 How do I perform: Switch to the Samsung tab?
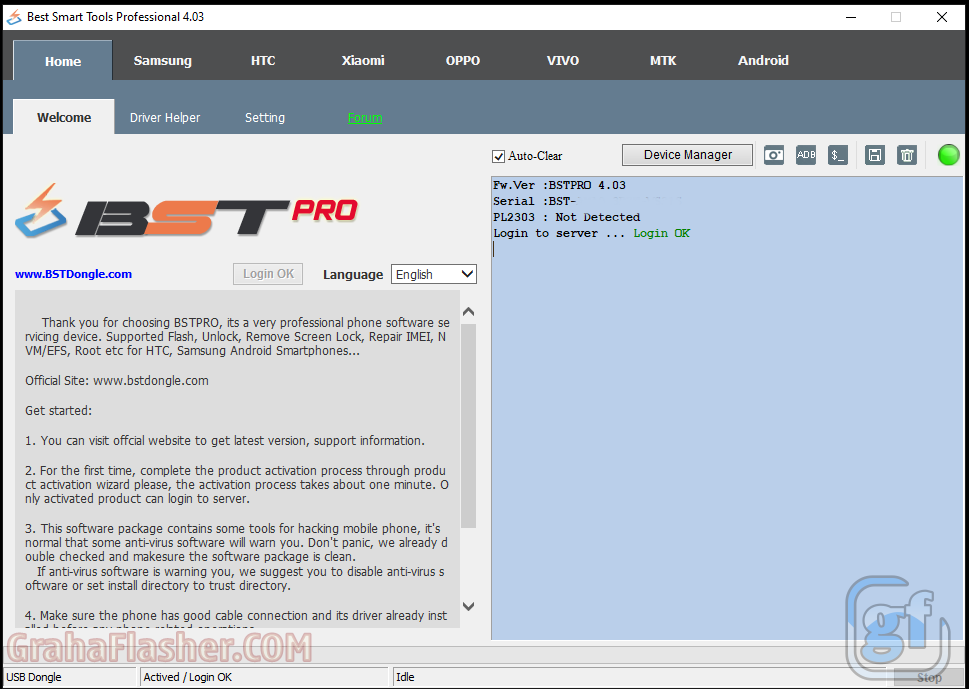point(163,61)
